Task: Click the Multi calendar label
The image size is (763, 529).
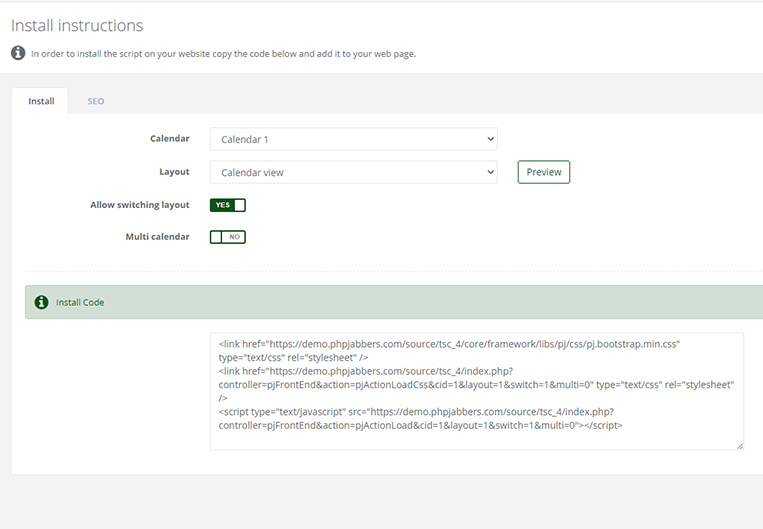Action: pyautogui.click(x=158, y=237)
